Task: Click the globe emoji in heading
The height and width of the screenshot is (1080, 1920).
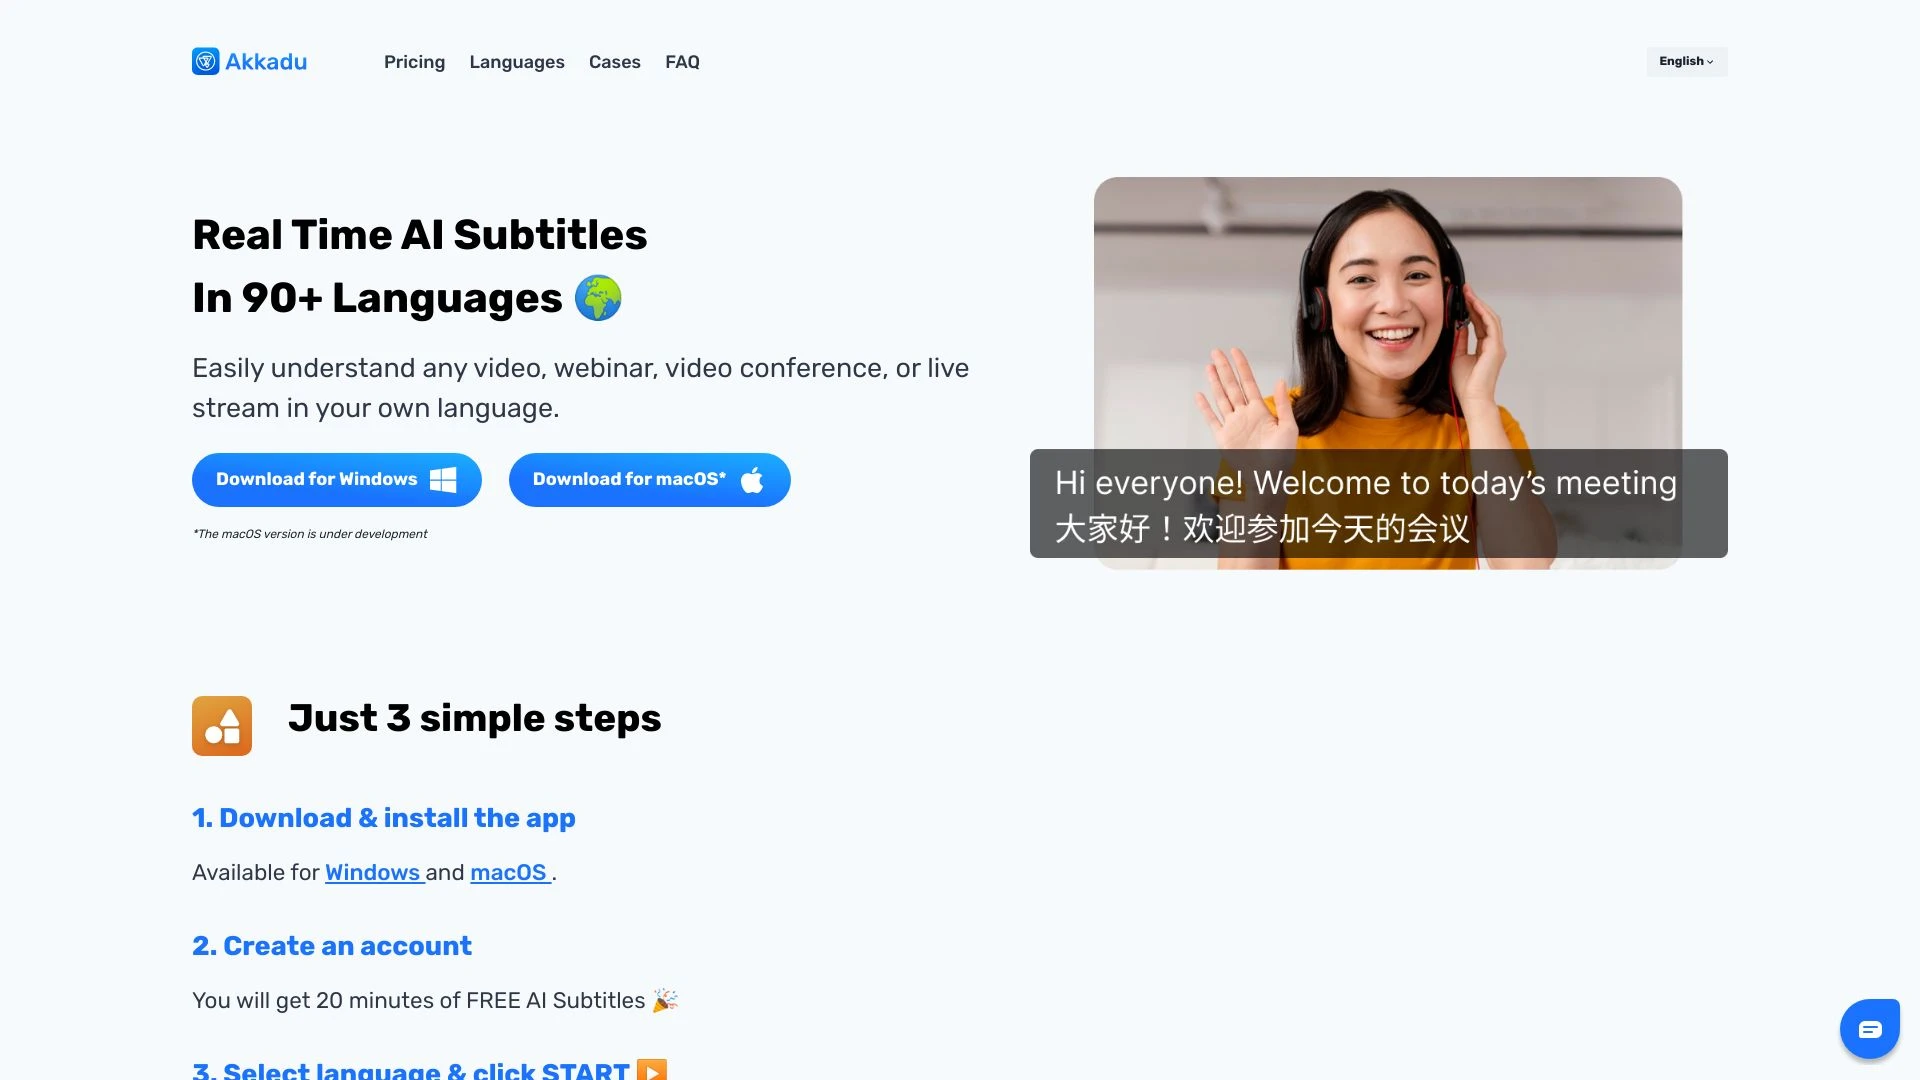Action: click(x=600, y=297)
